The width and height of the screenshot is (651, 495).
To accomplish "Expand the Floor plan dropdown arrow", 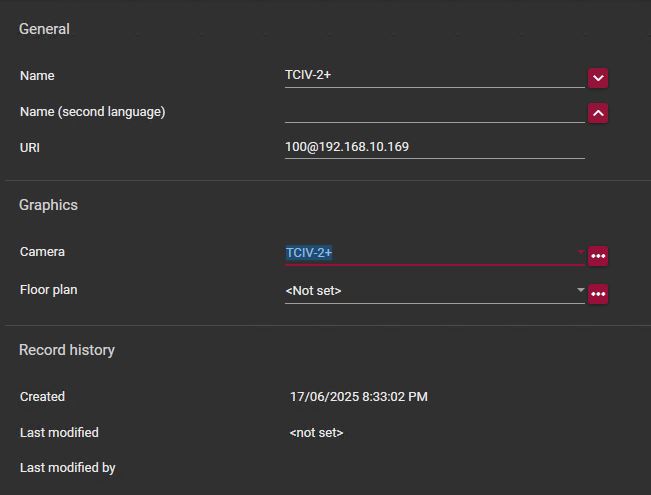I will pyautogui.click(x=580, y=291).
